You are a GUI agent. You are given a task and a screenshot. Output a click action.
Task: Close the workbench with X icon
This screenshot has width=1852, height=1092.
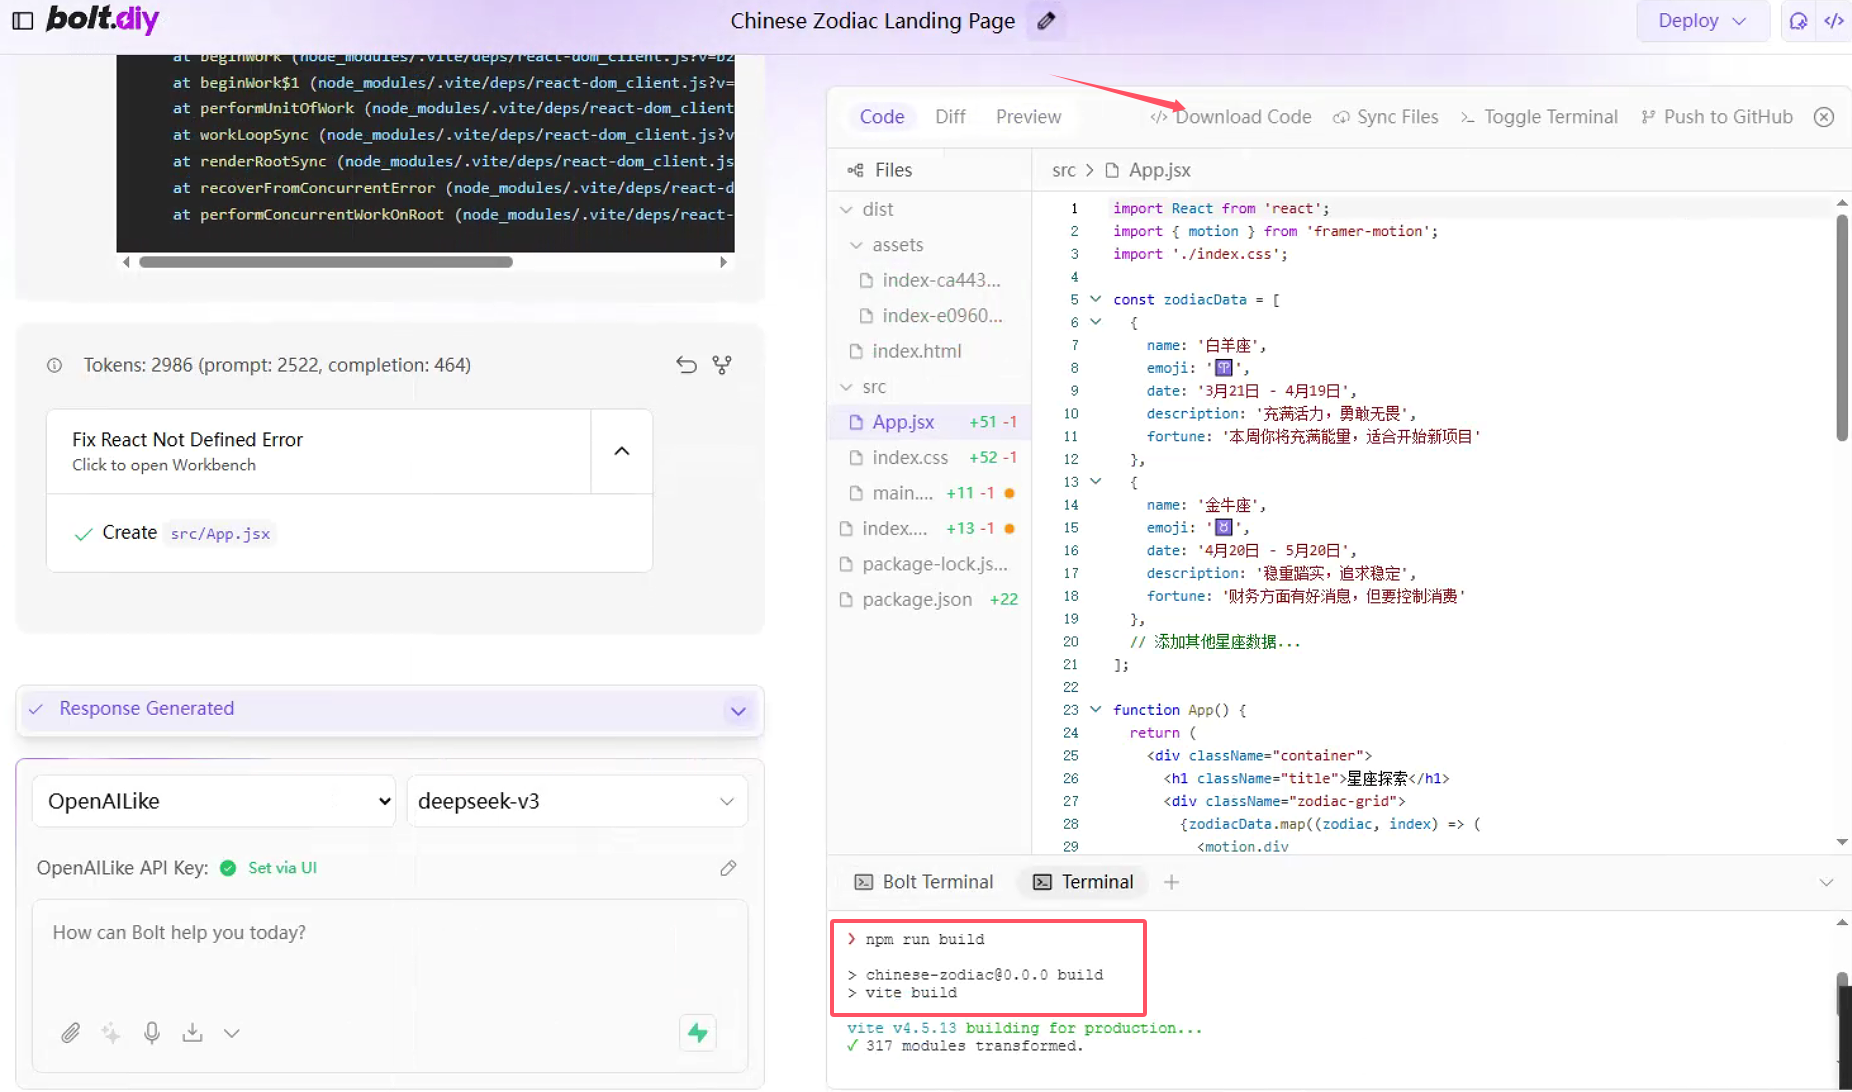coord(1824,117)
